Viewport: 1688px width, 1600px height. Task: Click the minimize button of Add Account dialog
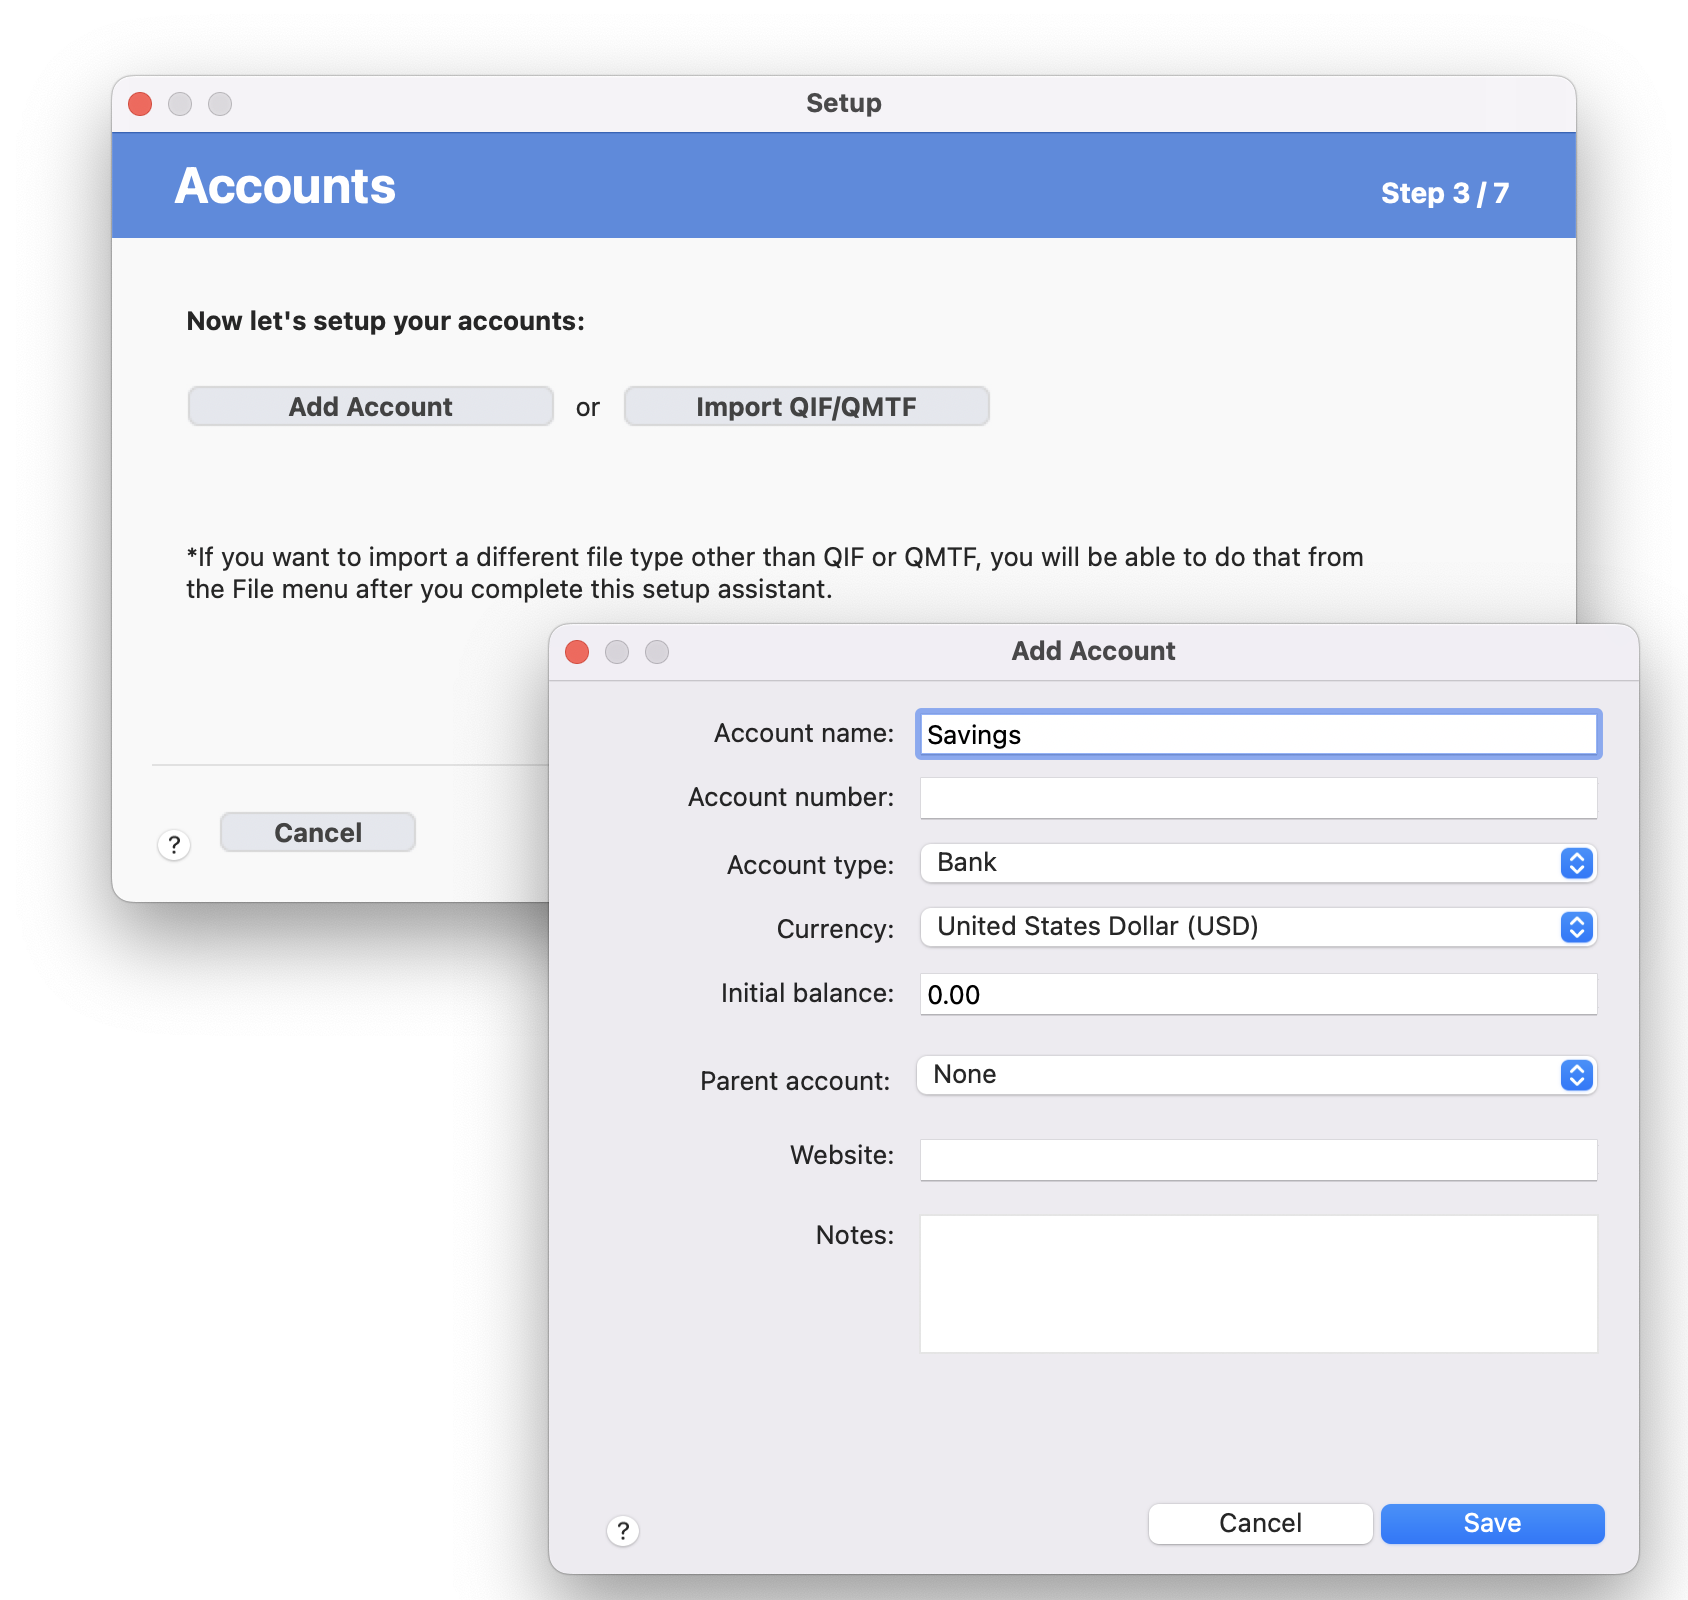point(617,652)
